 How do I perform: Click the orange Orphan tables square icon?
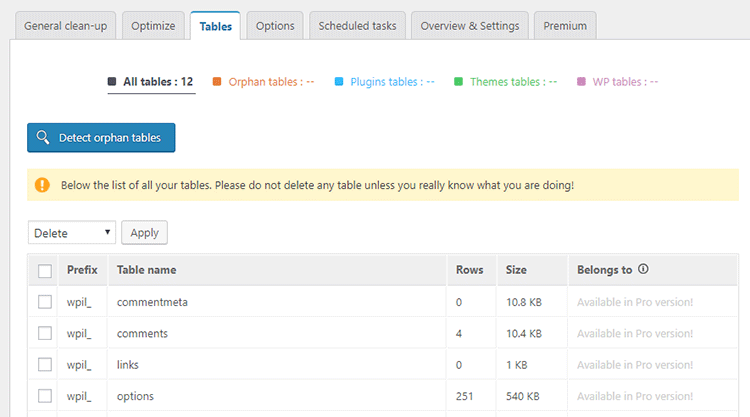[x=217, y=81]
